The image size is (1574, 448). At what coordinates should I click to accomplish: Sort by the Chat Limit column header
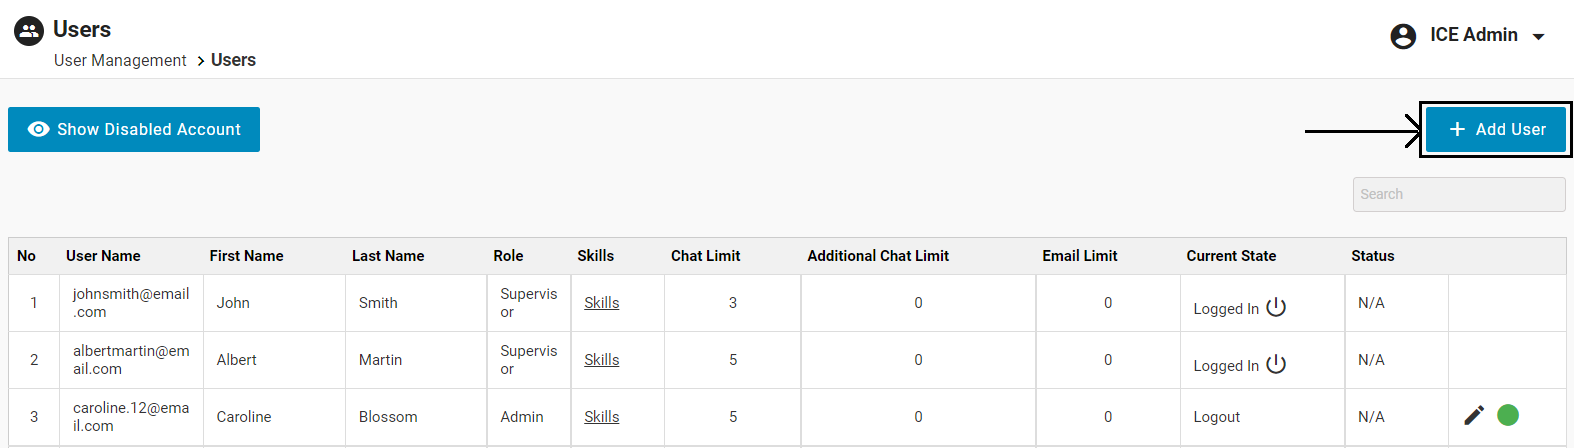(x=705, y=256)
